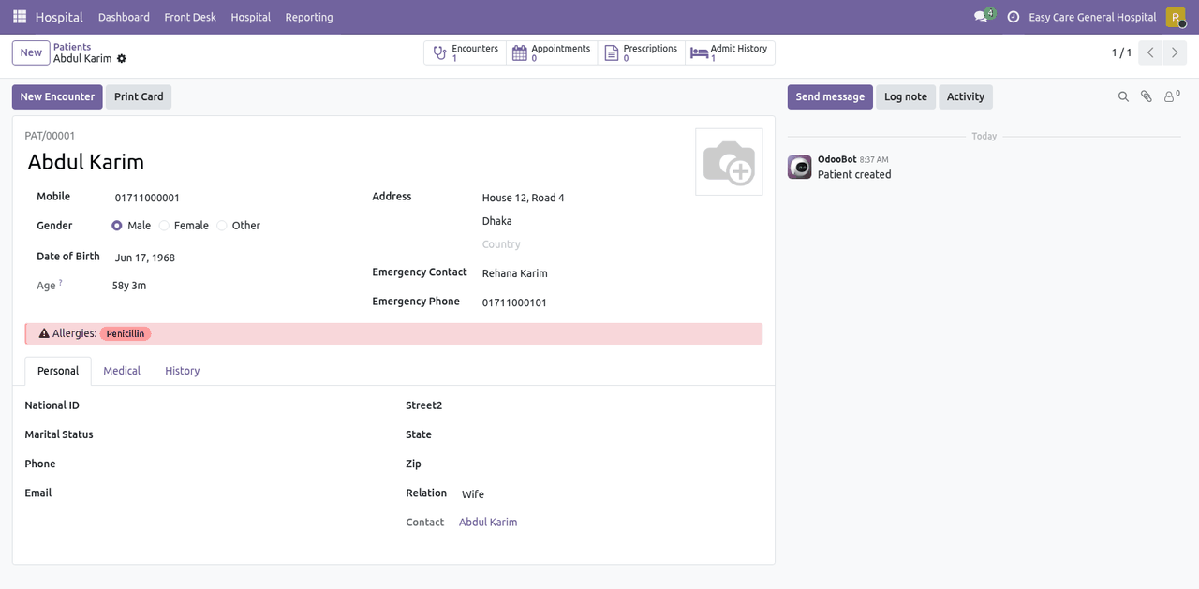Edit the Mobile number field
Viewport: 1199px width, 589px height.
[229, 197]
